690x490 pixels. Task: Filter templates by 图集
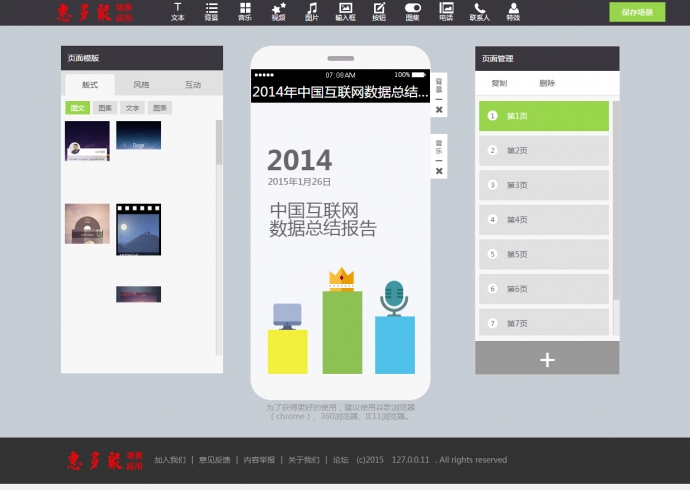pyautogui.click(x=105, y=107)
